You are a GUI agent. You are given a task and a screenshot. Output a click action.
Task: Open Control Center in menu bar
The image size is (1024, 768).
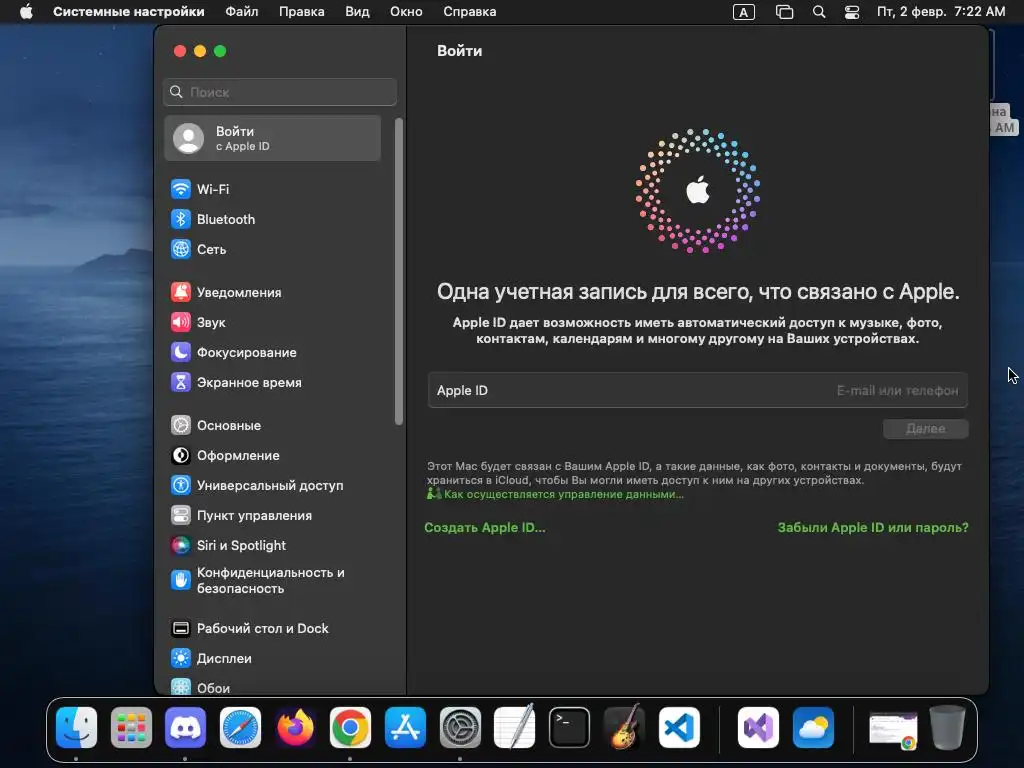[x=852, y=12]
